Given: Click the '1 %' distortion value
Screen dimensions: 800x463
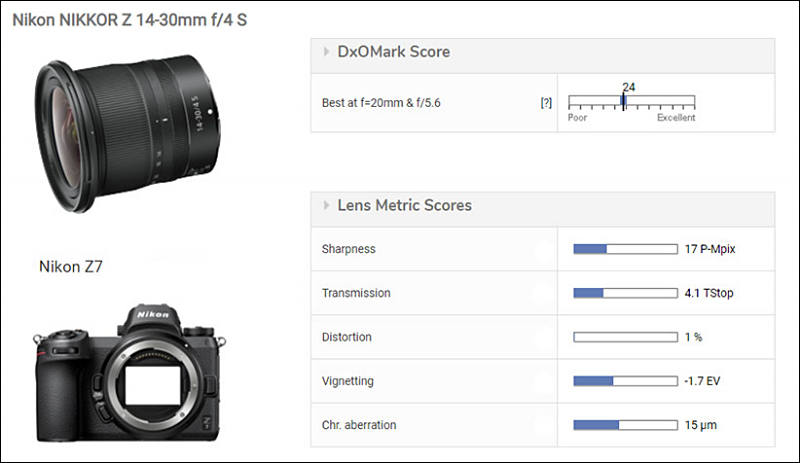Looking at the screenshot, I should pos(693,337).
